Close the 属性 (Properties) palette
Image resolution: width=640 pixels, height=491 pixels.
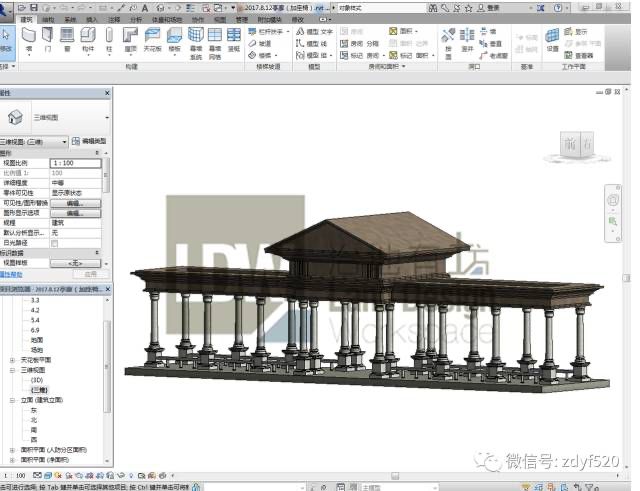107,93
